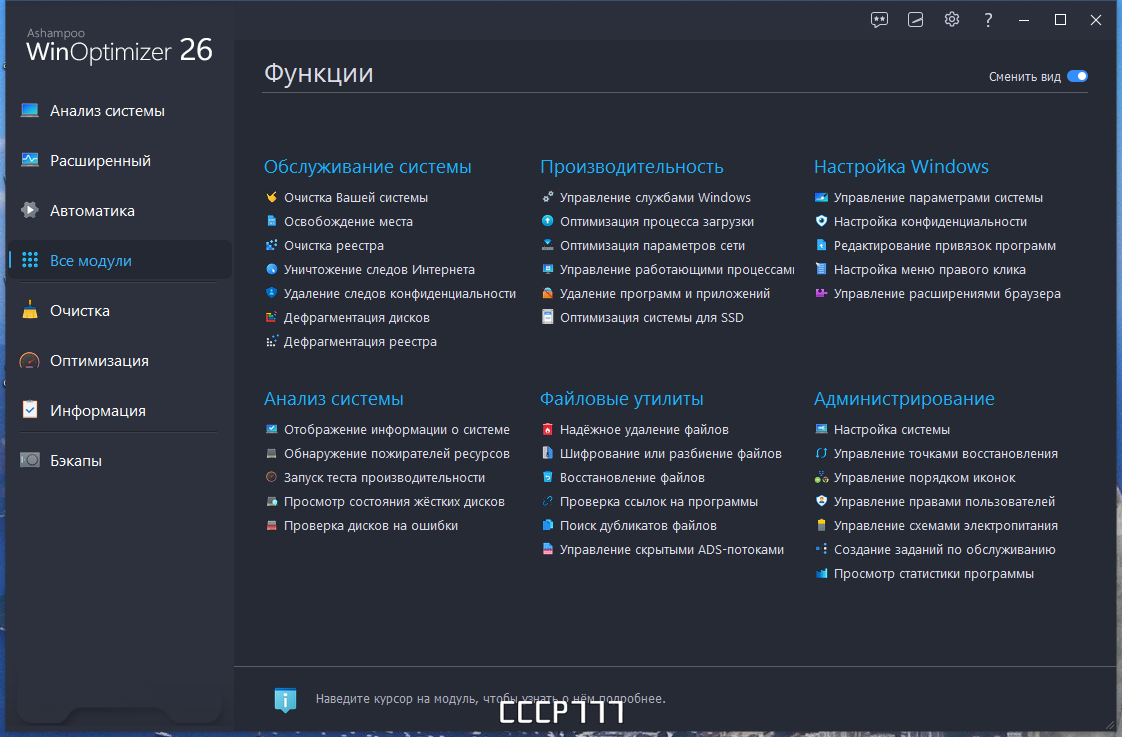Click icon beside 'Управление работающими процессами'

(x=547, y=270)
